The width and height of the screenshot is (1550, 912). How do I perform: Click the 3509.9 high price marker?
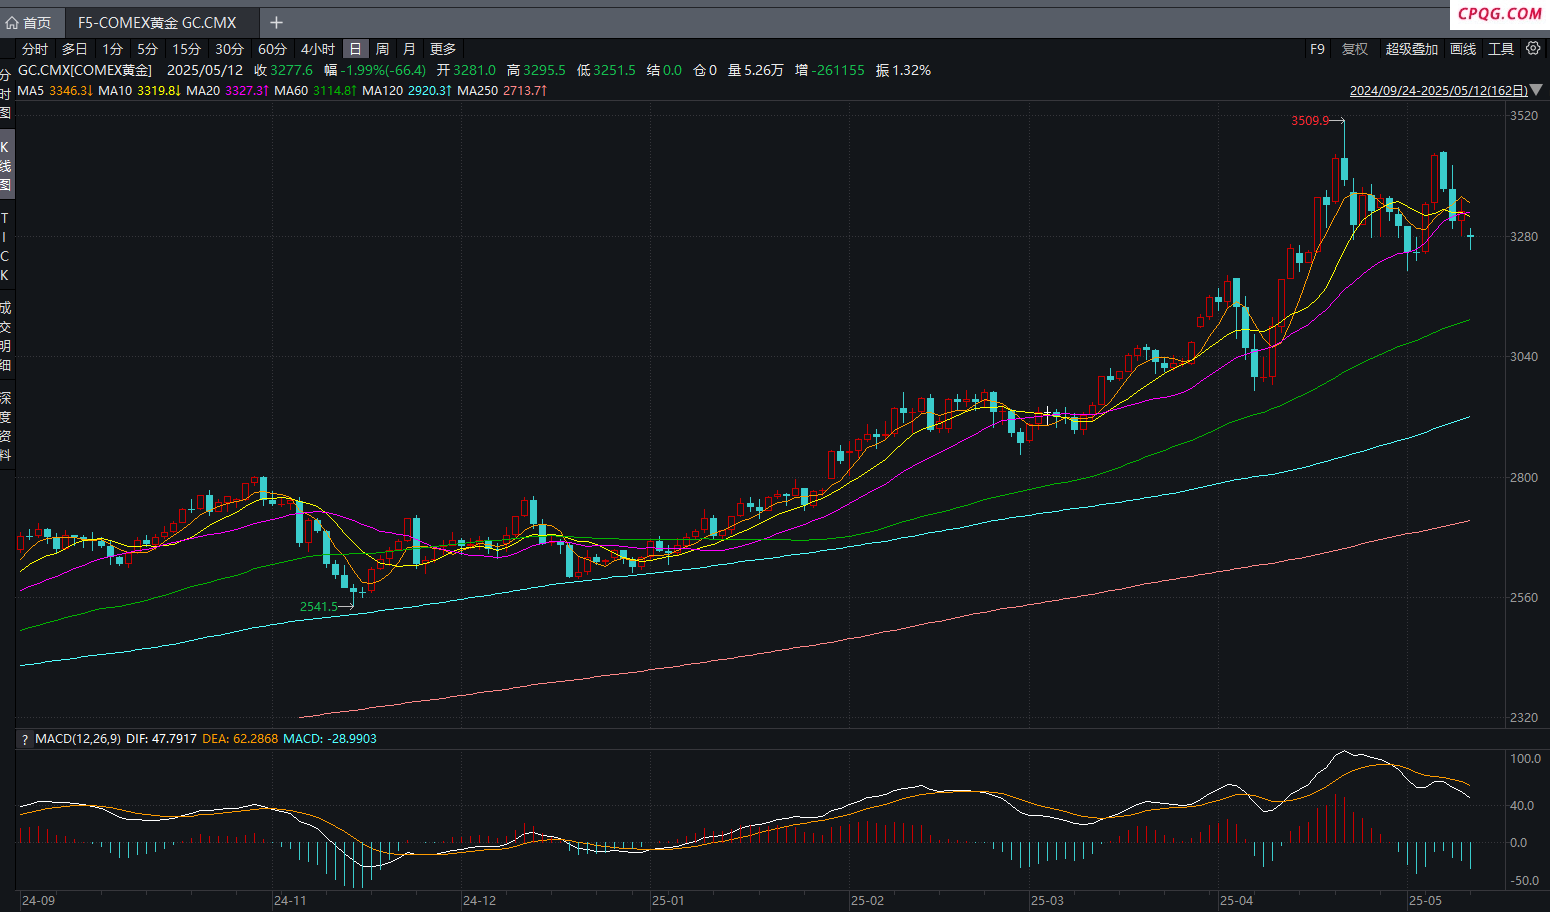pyautogui.click(x=1310, y=121)
